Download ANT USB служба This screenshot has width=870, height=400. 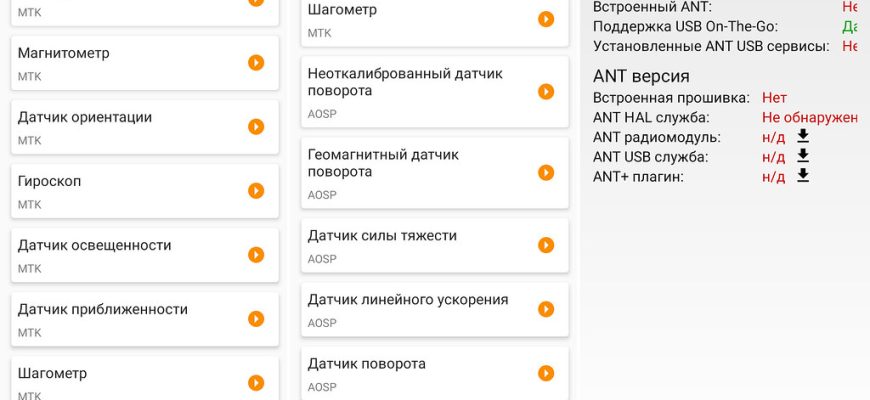tap(802, 156)
